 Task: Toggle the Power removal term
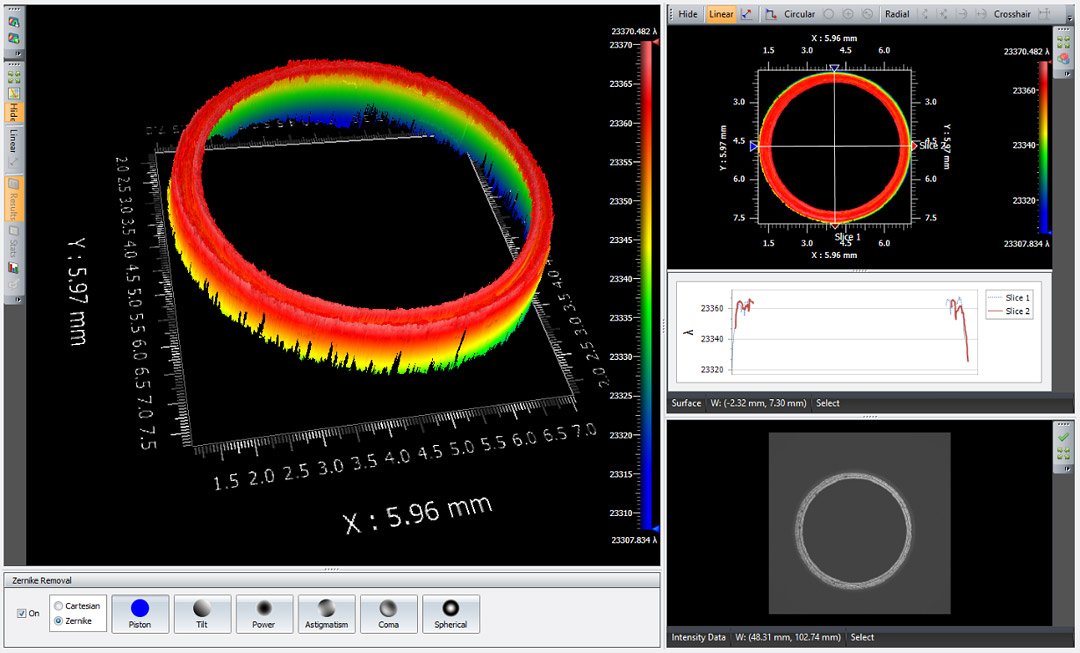pos(264,613)
